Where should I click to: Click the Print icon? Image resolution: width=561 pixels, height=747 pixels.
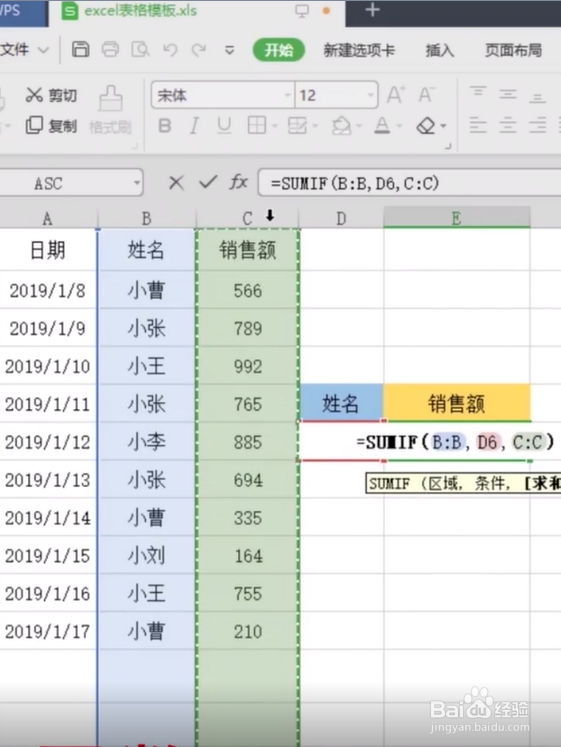click(x=110, y=49)
